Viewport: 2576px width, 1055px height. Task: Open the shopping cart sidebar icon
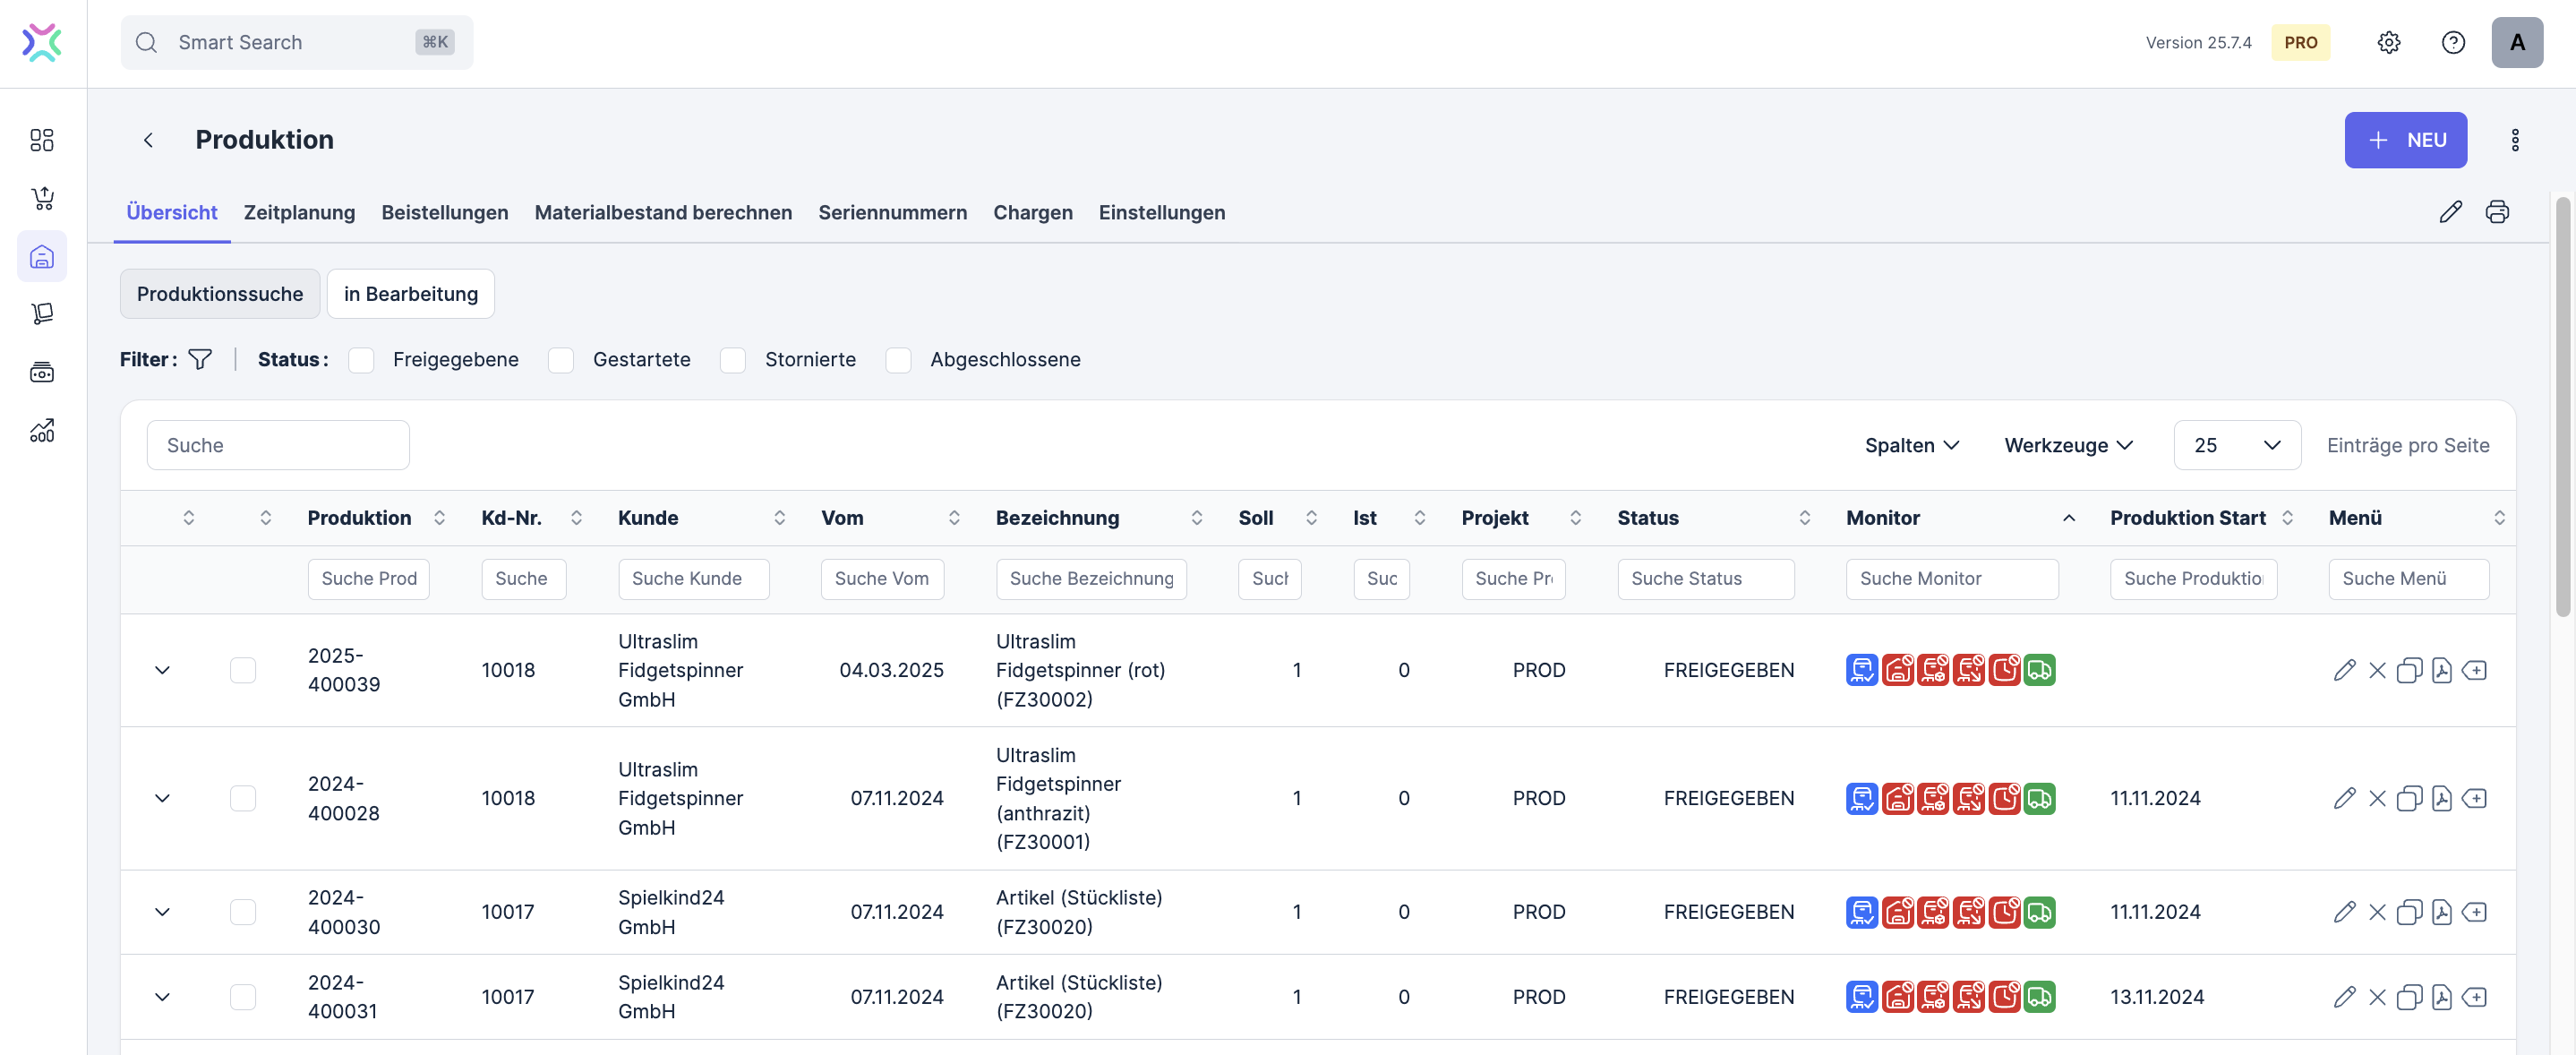42,198
